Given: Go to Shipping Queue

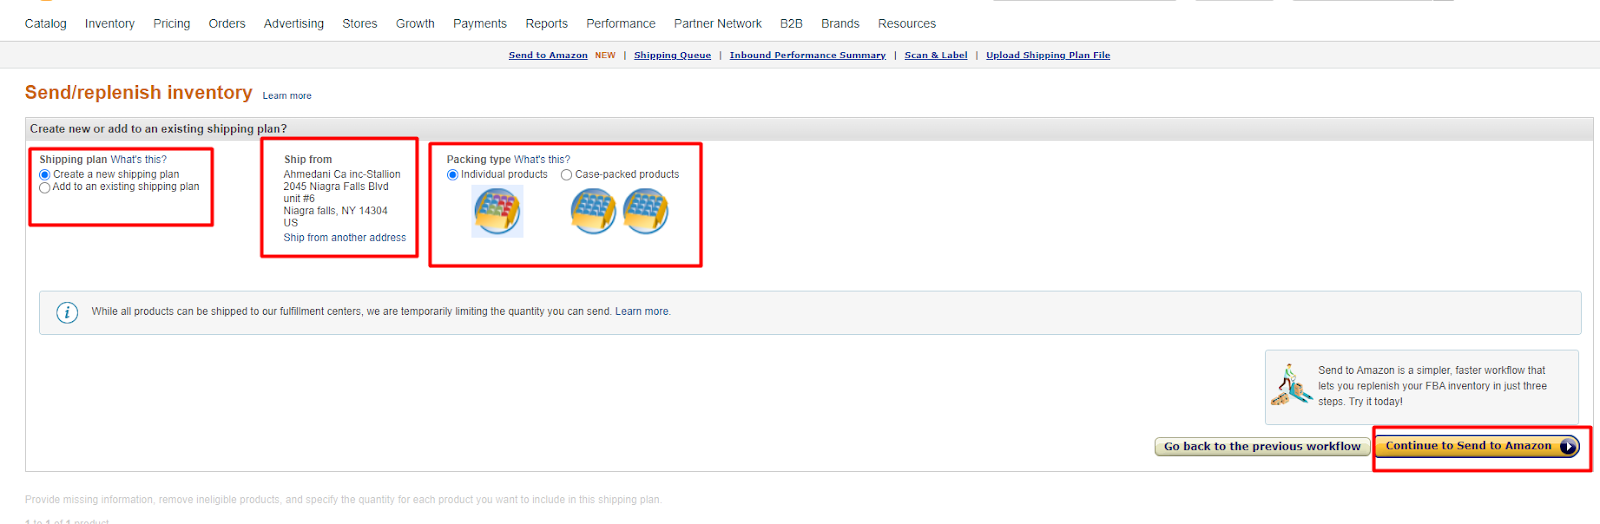Looking at the screenshot, I should [673, 56].
